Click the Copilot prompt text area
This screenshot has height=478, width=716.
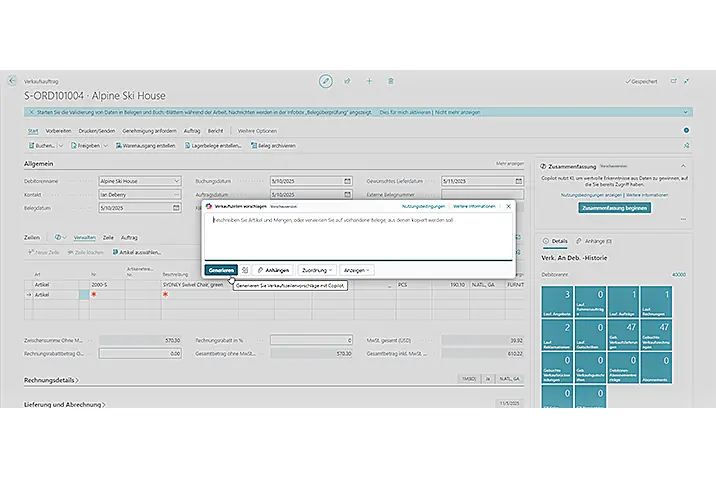pyautogui.click(x=358, y=237)
